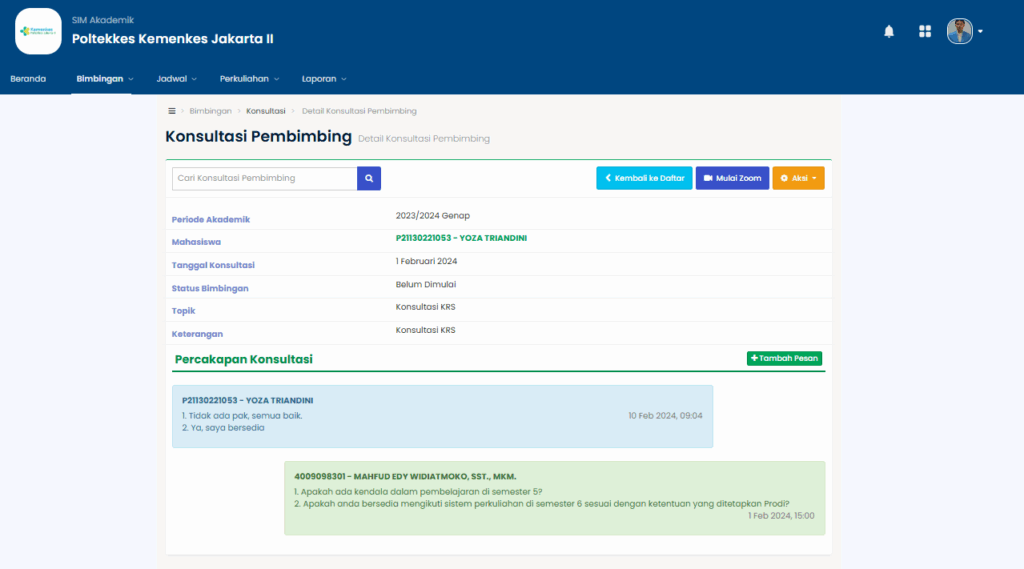Click the dropdown caret beside profile avatar

coord(981,32)
